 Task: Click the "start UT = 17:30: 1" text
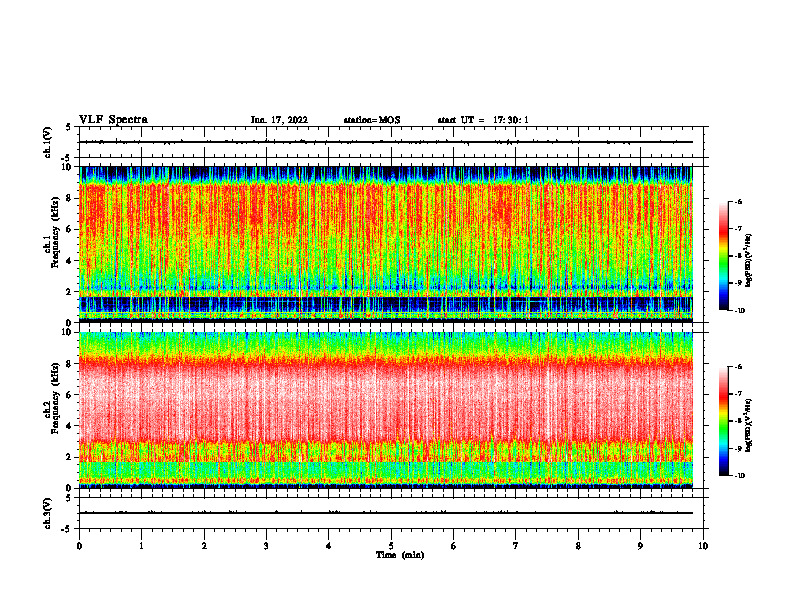(483, 120)
